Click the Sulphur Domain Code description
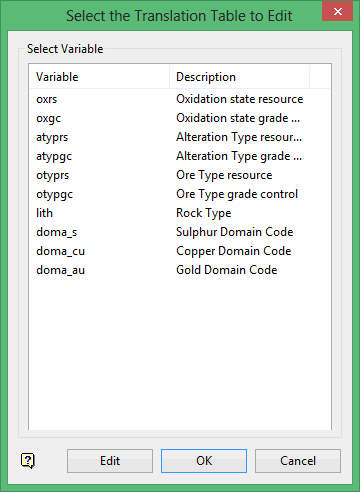 235,232
